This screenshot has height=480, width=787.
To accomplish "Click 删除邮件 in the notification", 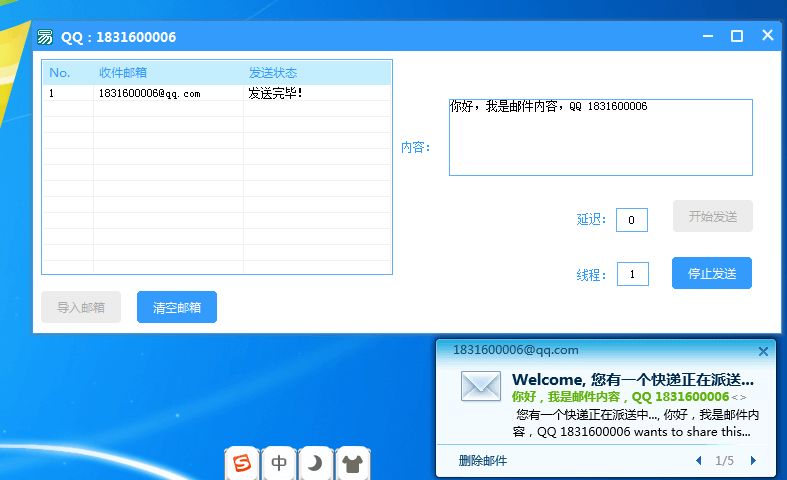I will click(482, 460).
